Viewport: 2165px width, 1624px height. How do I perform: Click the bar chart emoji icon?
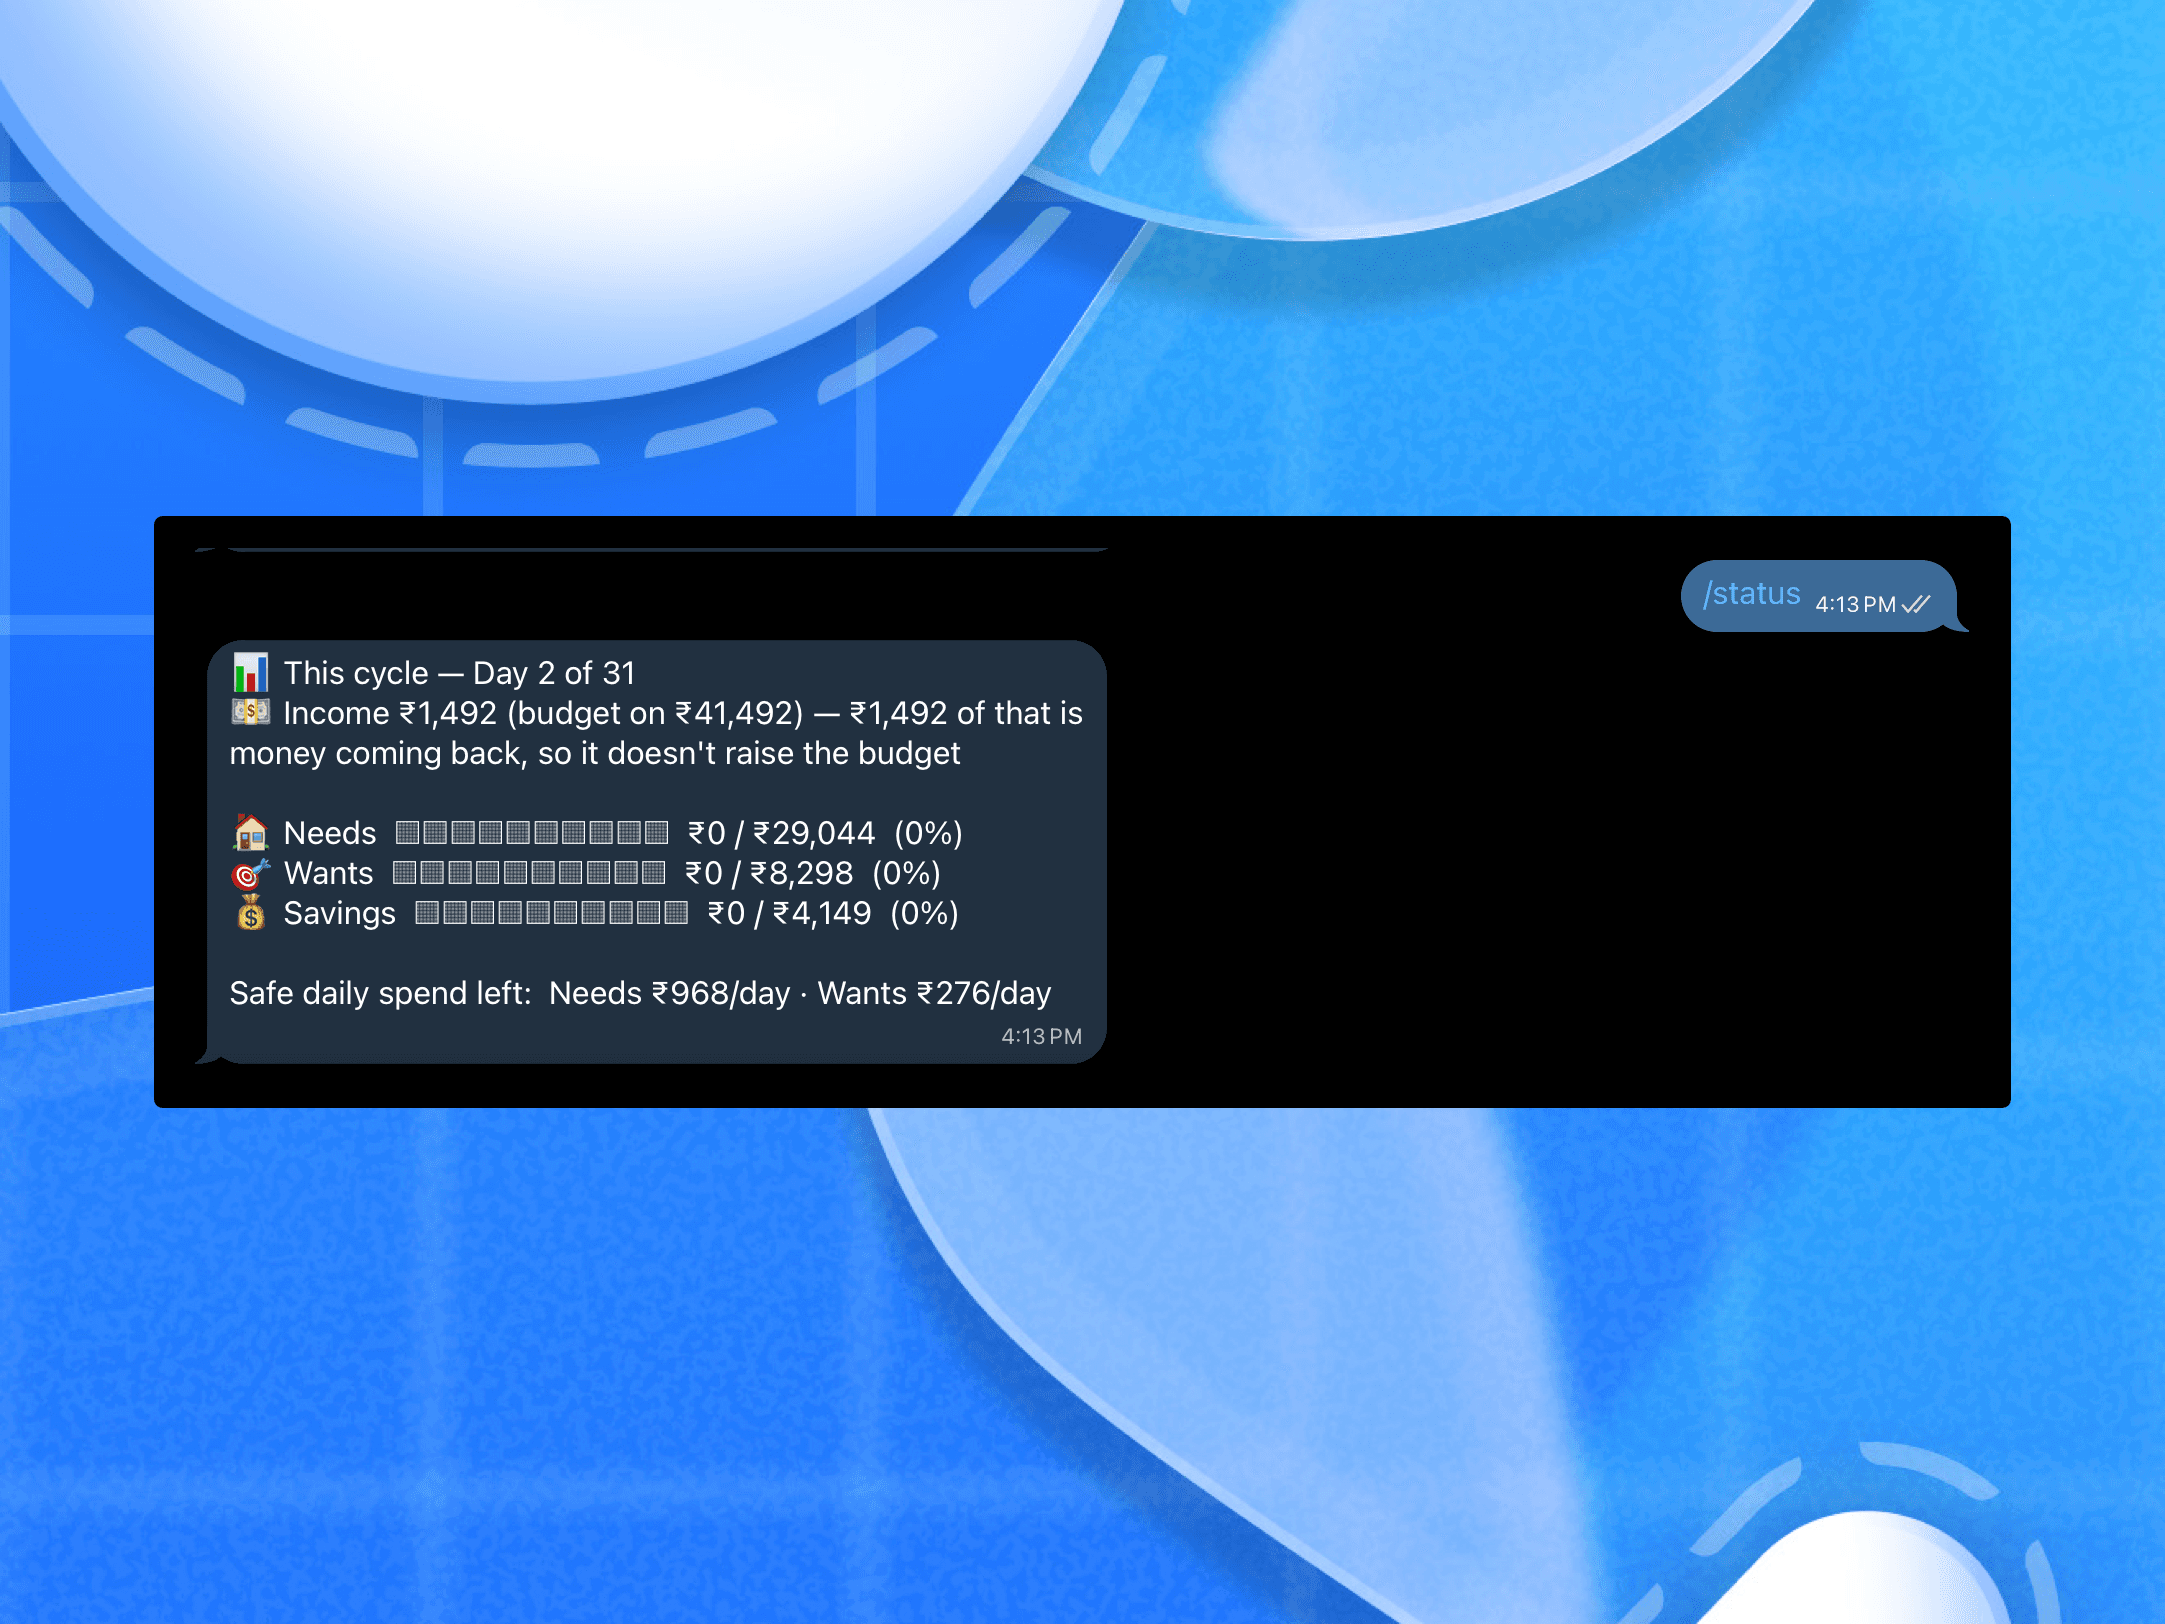pyautogui.click(x=250, y=673)
